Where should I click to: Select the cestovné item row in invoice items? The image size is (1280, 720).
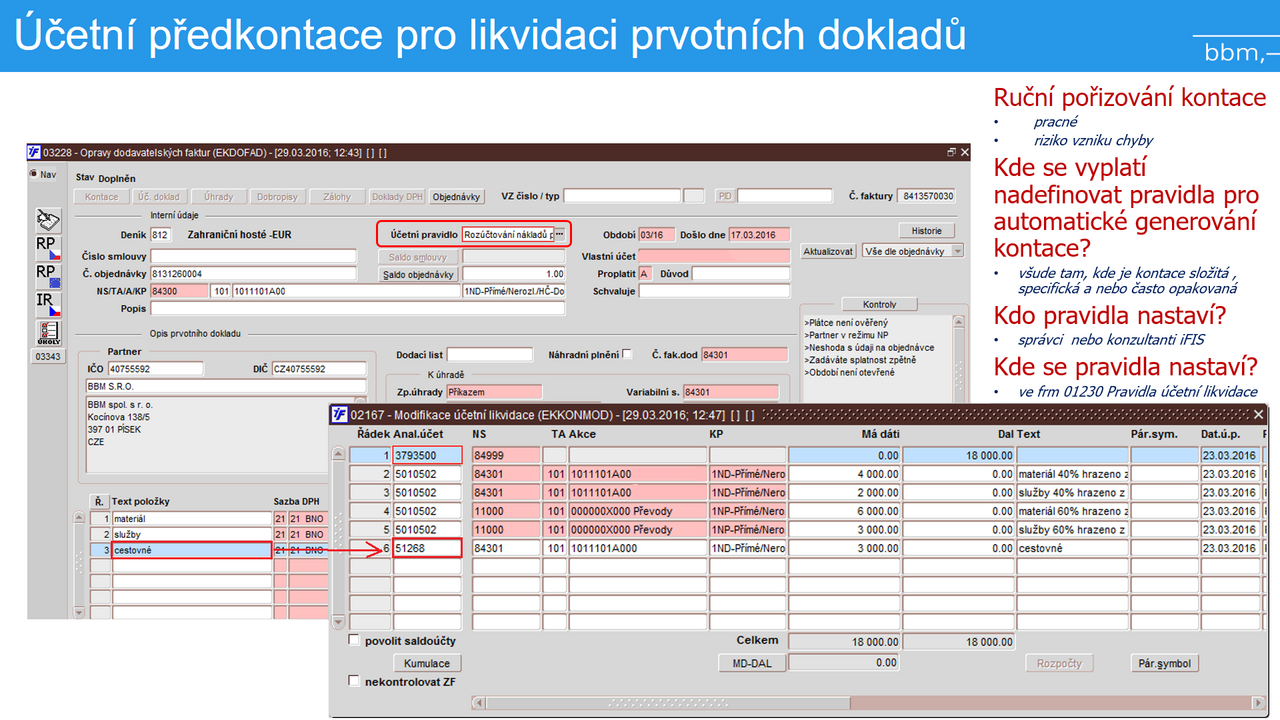pyautogui.click(x=191, y=550)
